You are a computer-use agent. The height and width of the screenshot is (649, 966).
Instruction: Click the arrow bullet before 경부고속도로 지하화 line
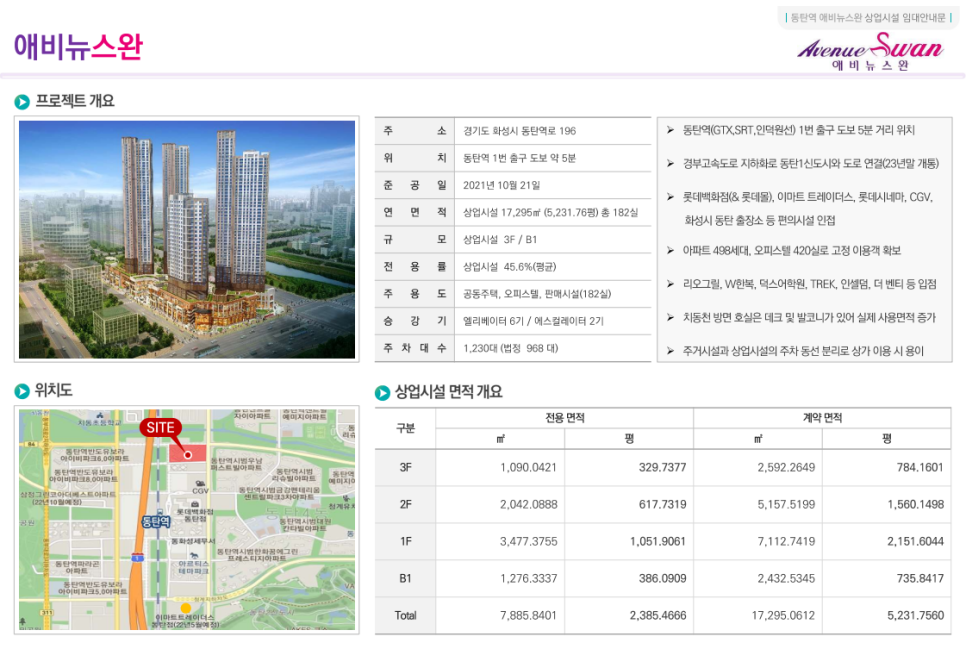(x=670, y=163)
